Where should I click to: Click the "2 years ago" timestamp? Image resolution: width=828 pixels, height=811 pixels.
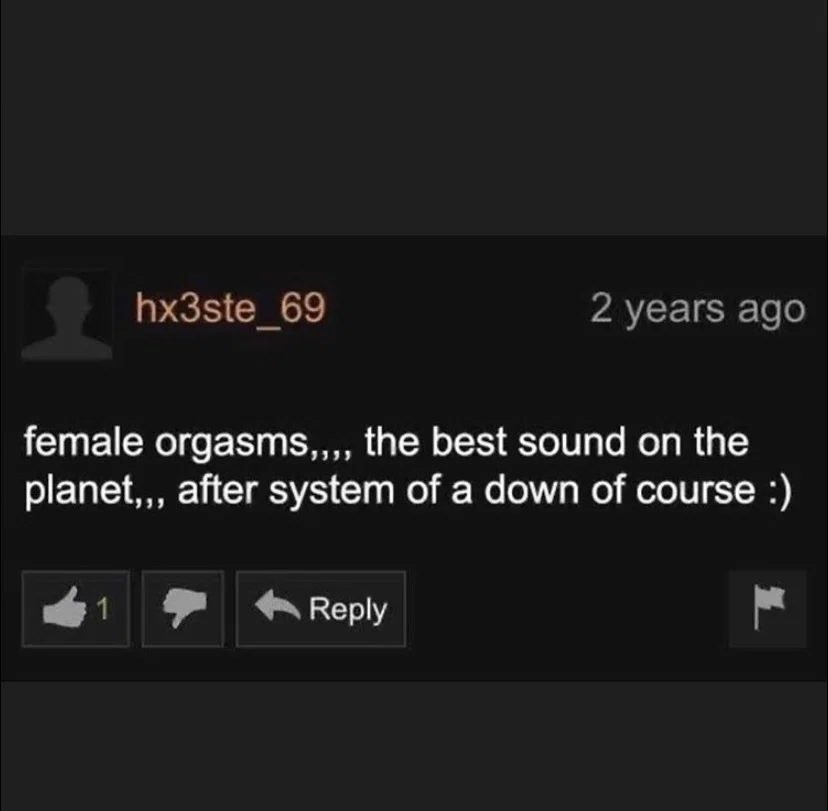pos(697,309)
